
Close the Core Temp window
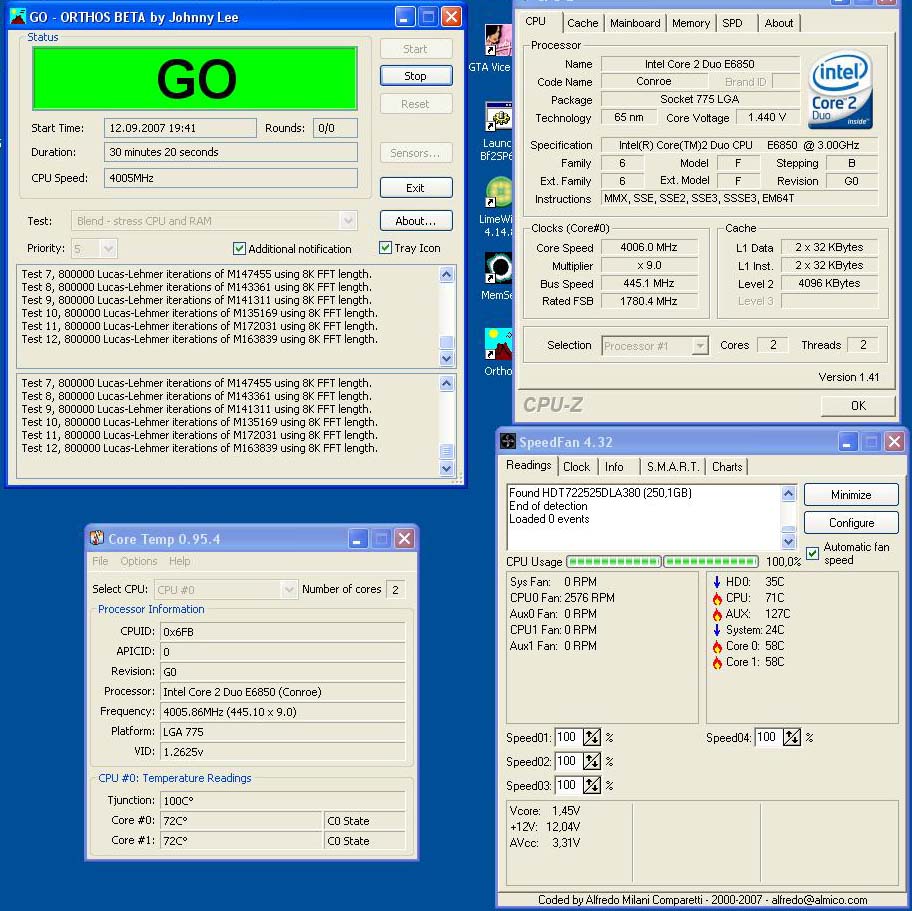tap(405, 539)
